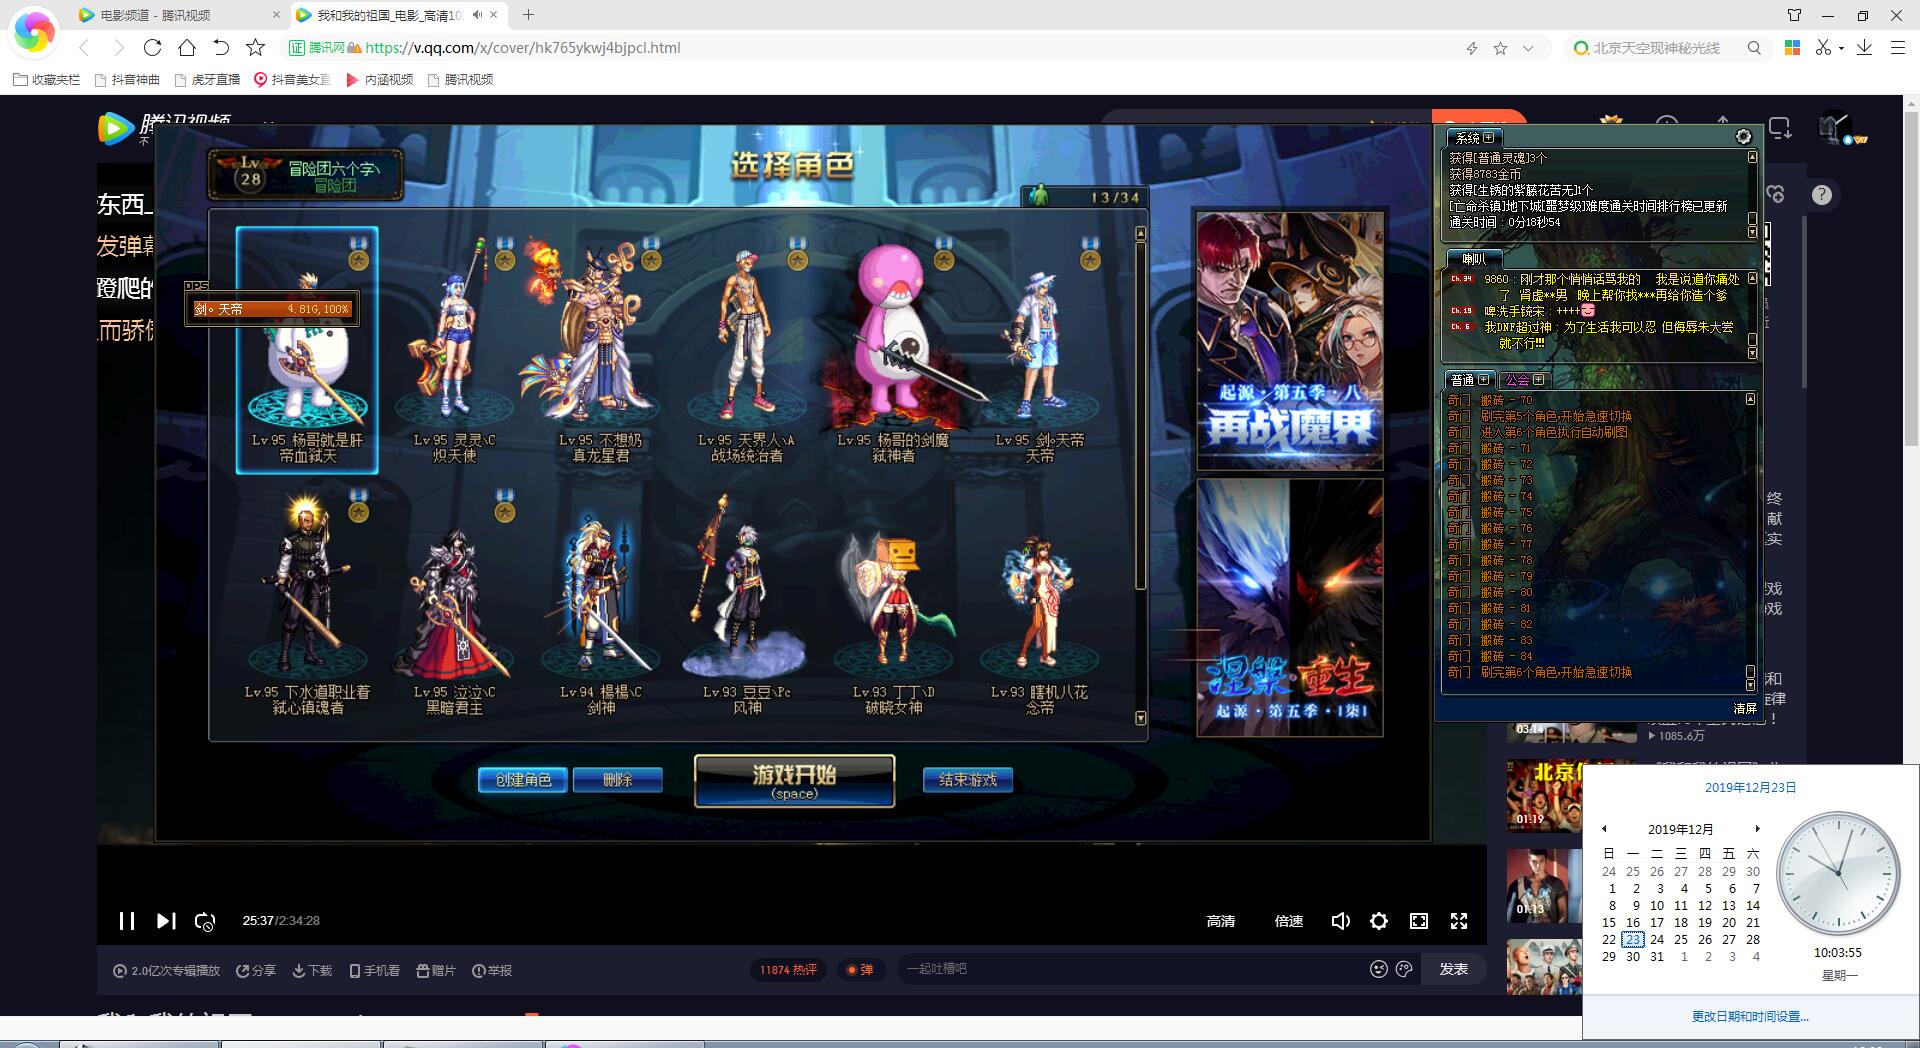Click the 游戏开始 start game button

pyautogui.click(x=794, y=780)
